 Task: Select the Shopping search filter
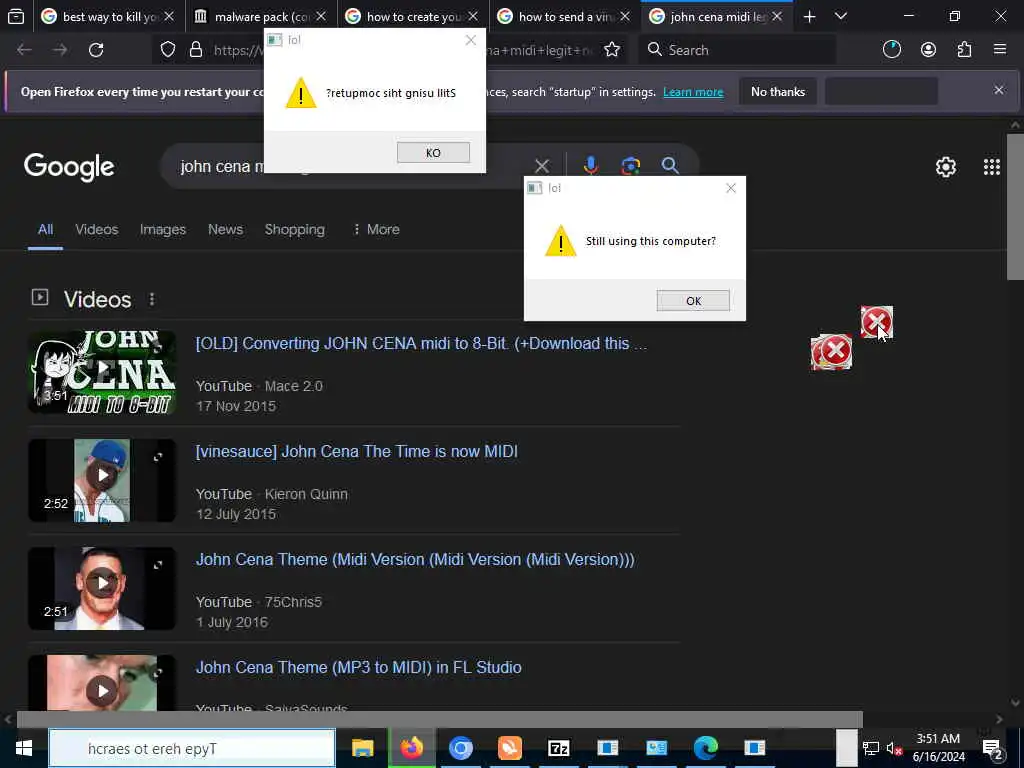tap(295, 229)
